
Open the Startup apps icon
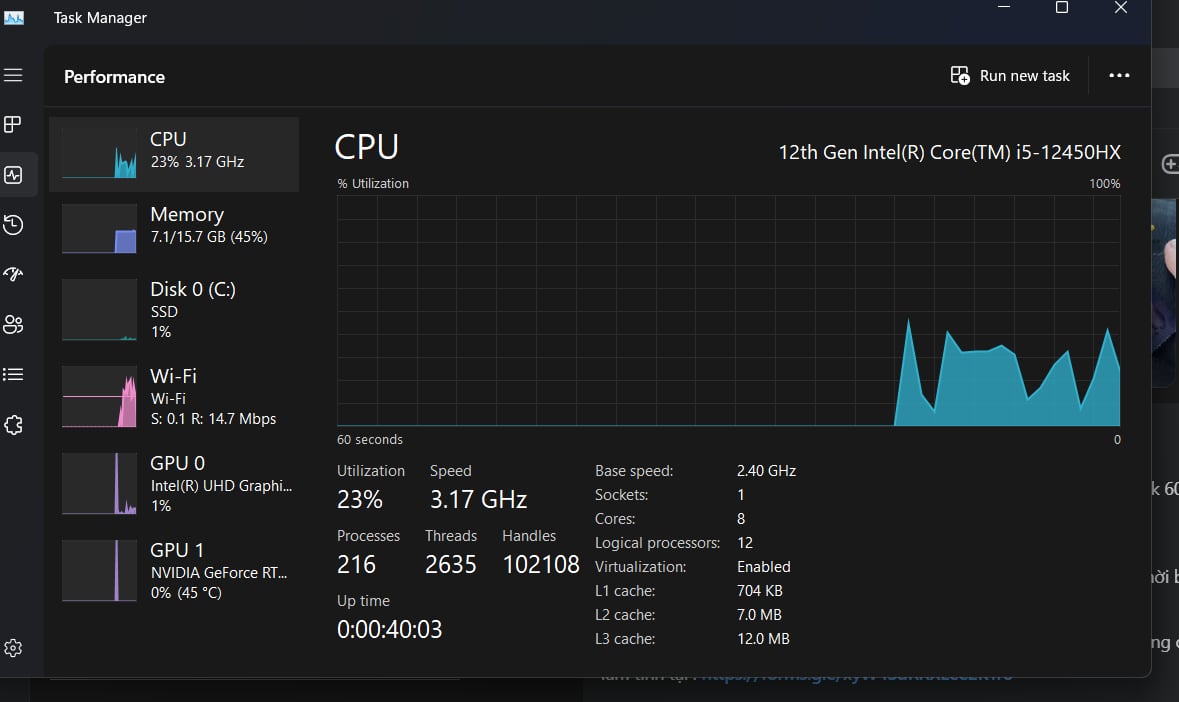(13, 274)
